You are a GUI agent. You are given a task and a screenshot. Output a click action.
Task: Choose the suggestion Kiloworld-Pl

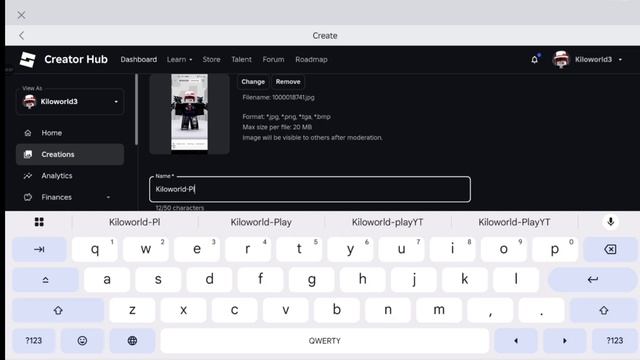[x=134, y=222]
